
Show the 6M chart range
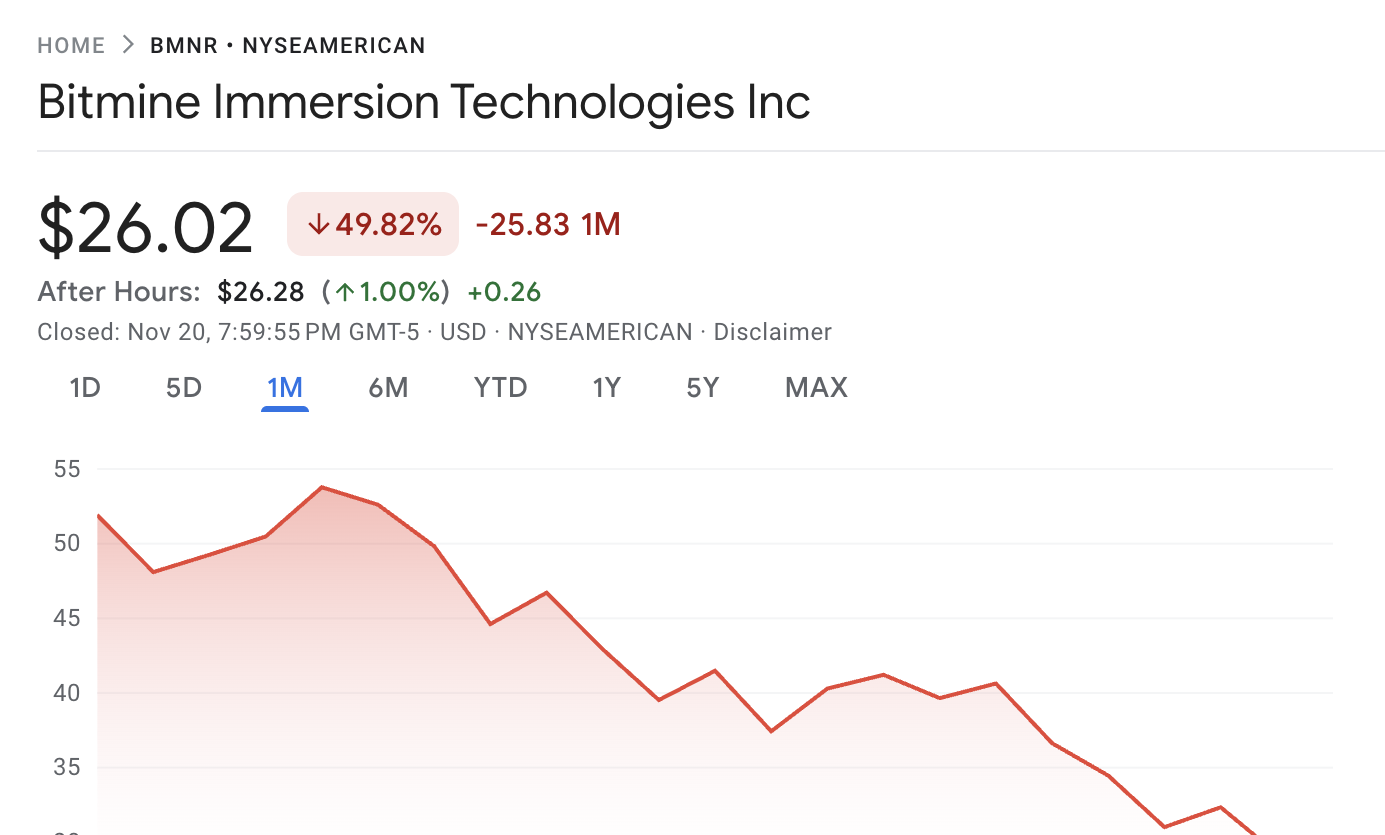tap(388, 388)
